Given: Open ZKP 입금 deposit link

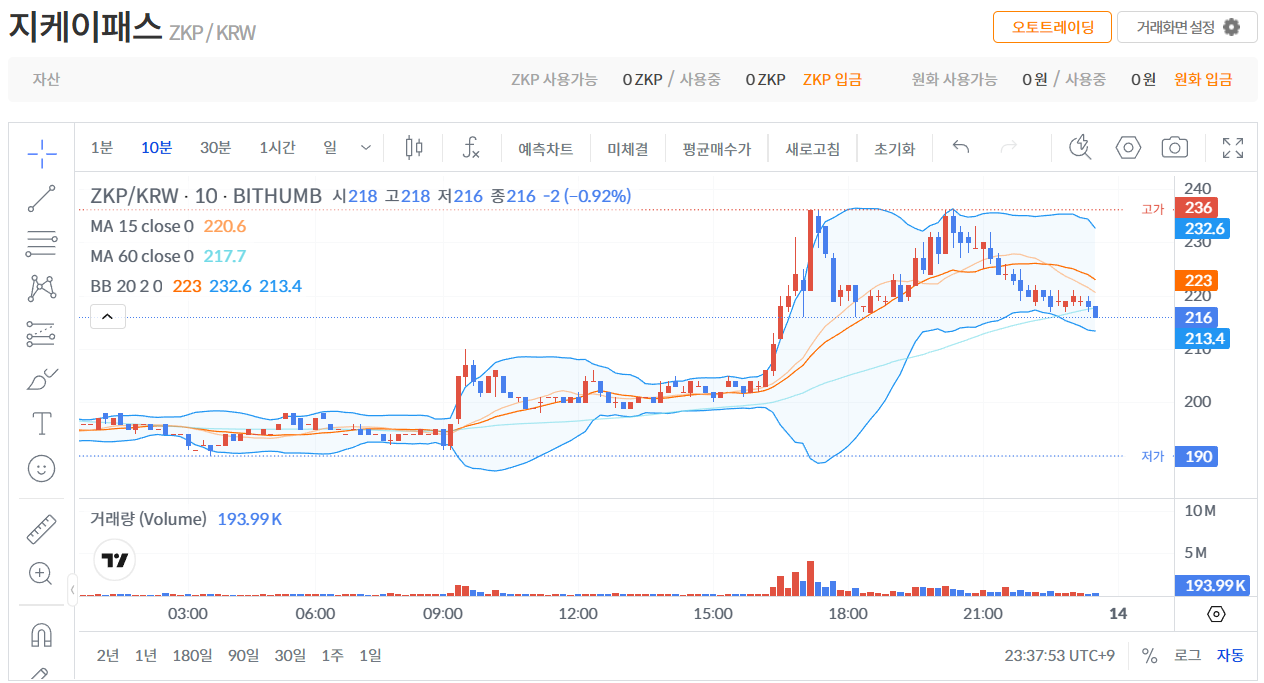Looking at the screenshot, I should (833, 78).
